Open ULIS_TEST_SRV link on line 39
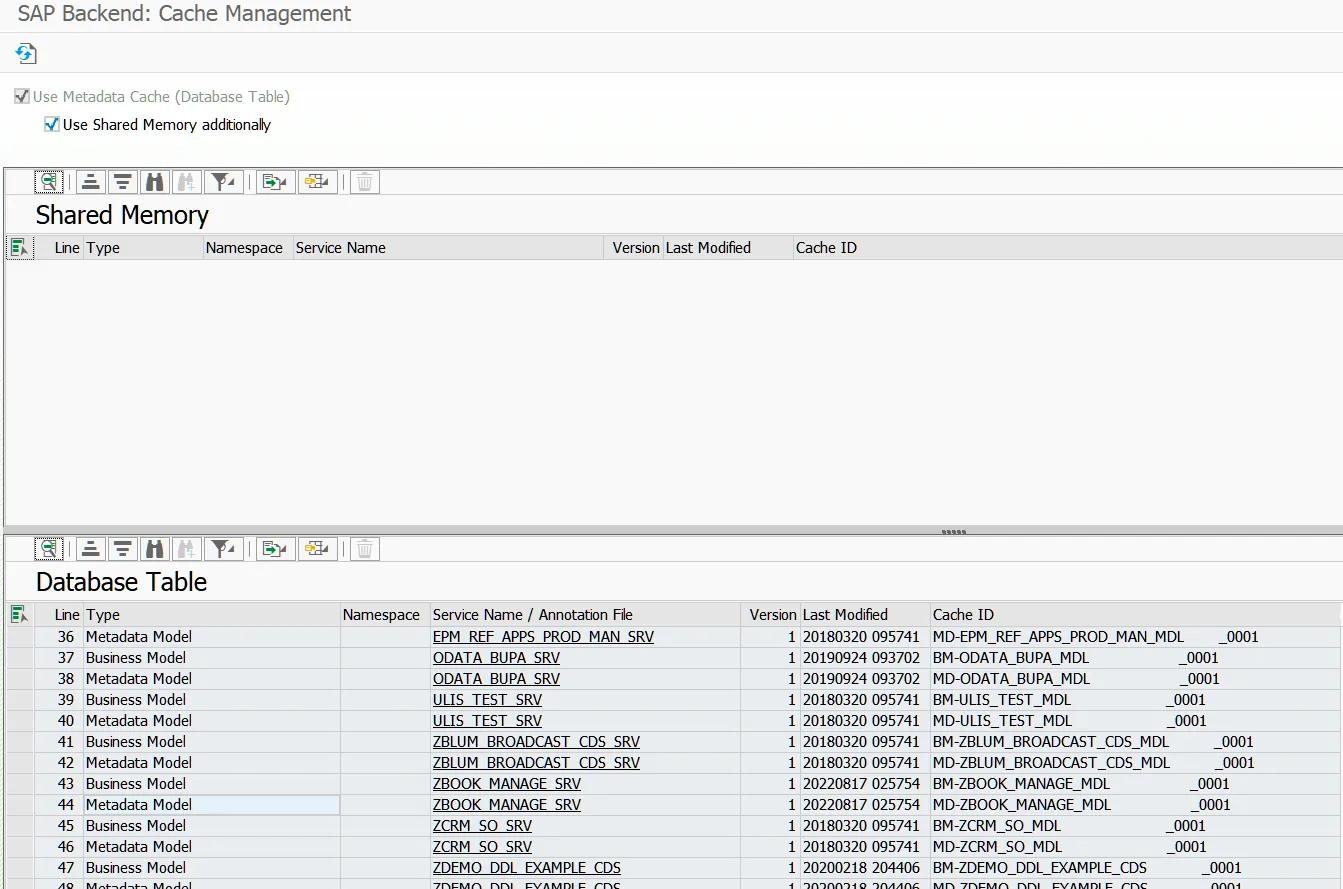Viewport: 1343px width, 889px height. [487, 700]
